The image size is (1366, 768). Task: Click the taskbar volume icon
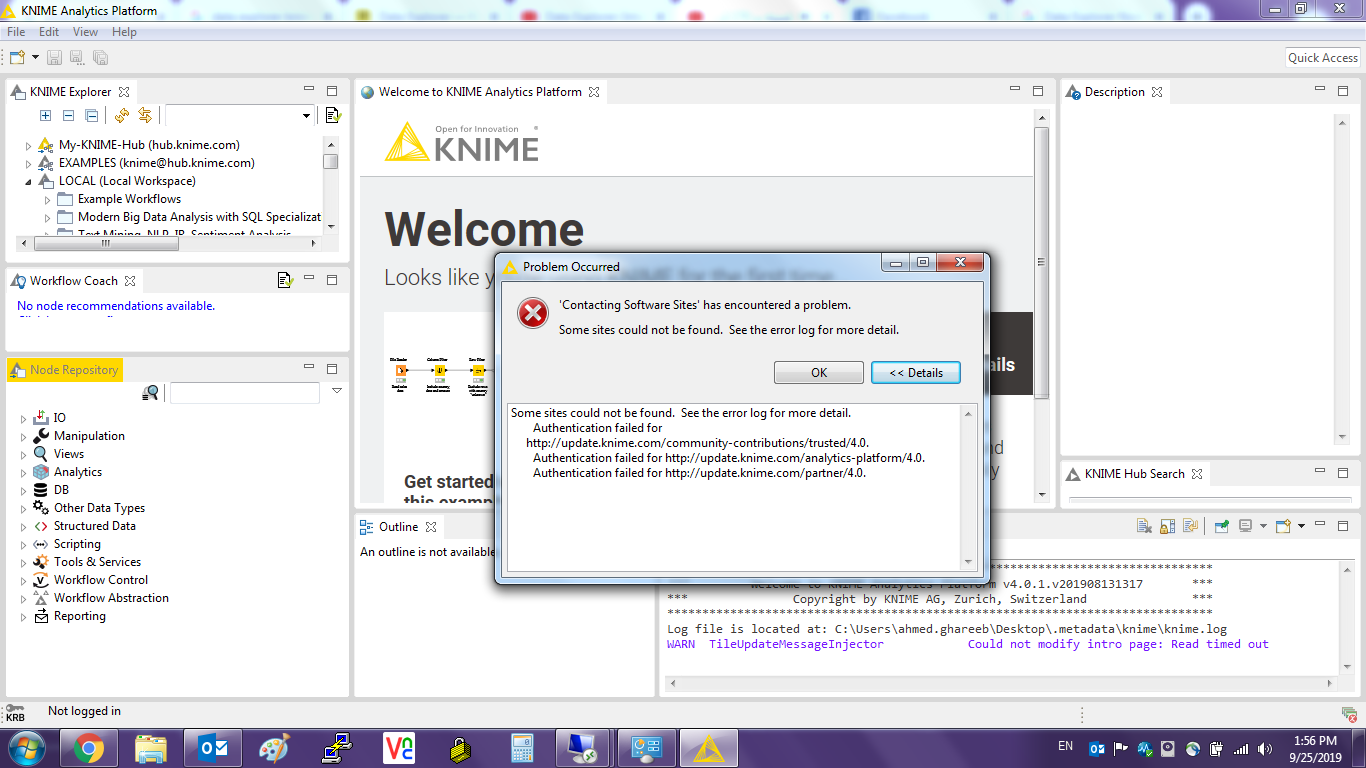click(1264, 748)
